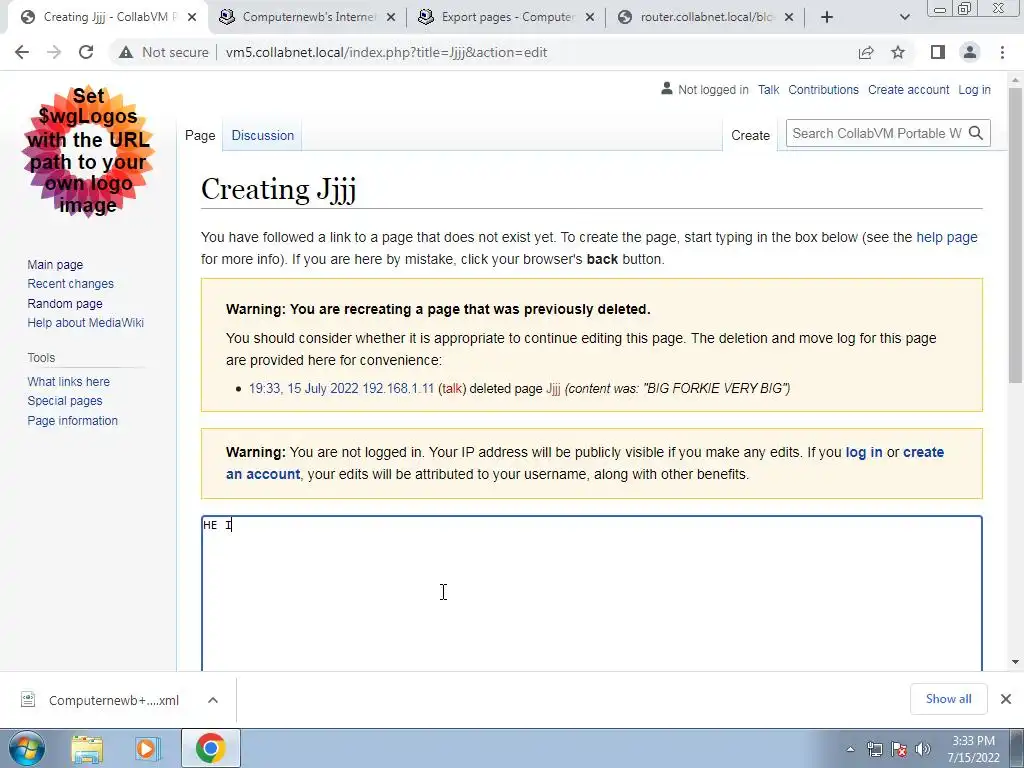
Task: Go to Main page in sidebar
Action: [55, 264]
